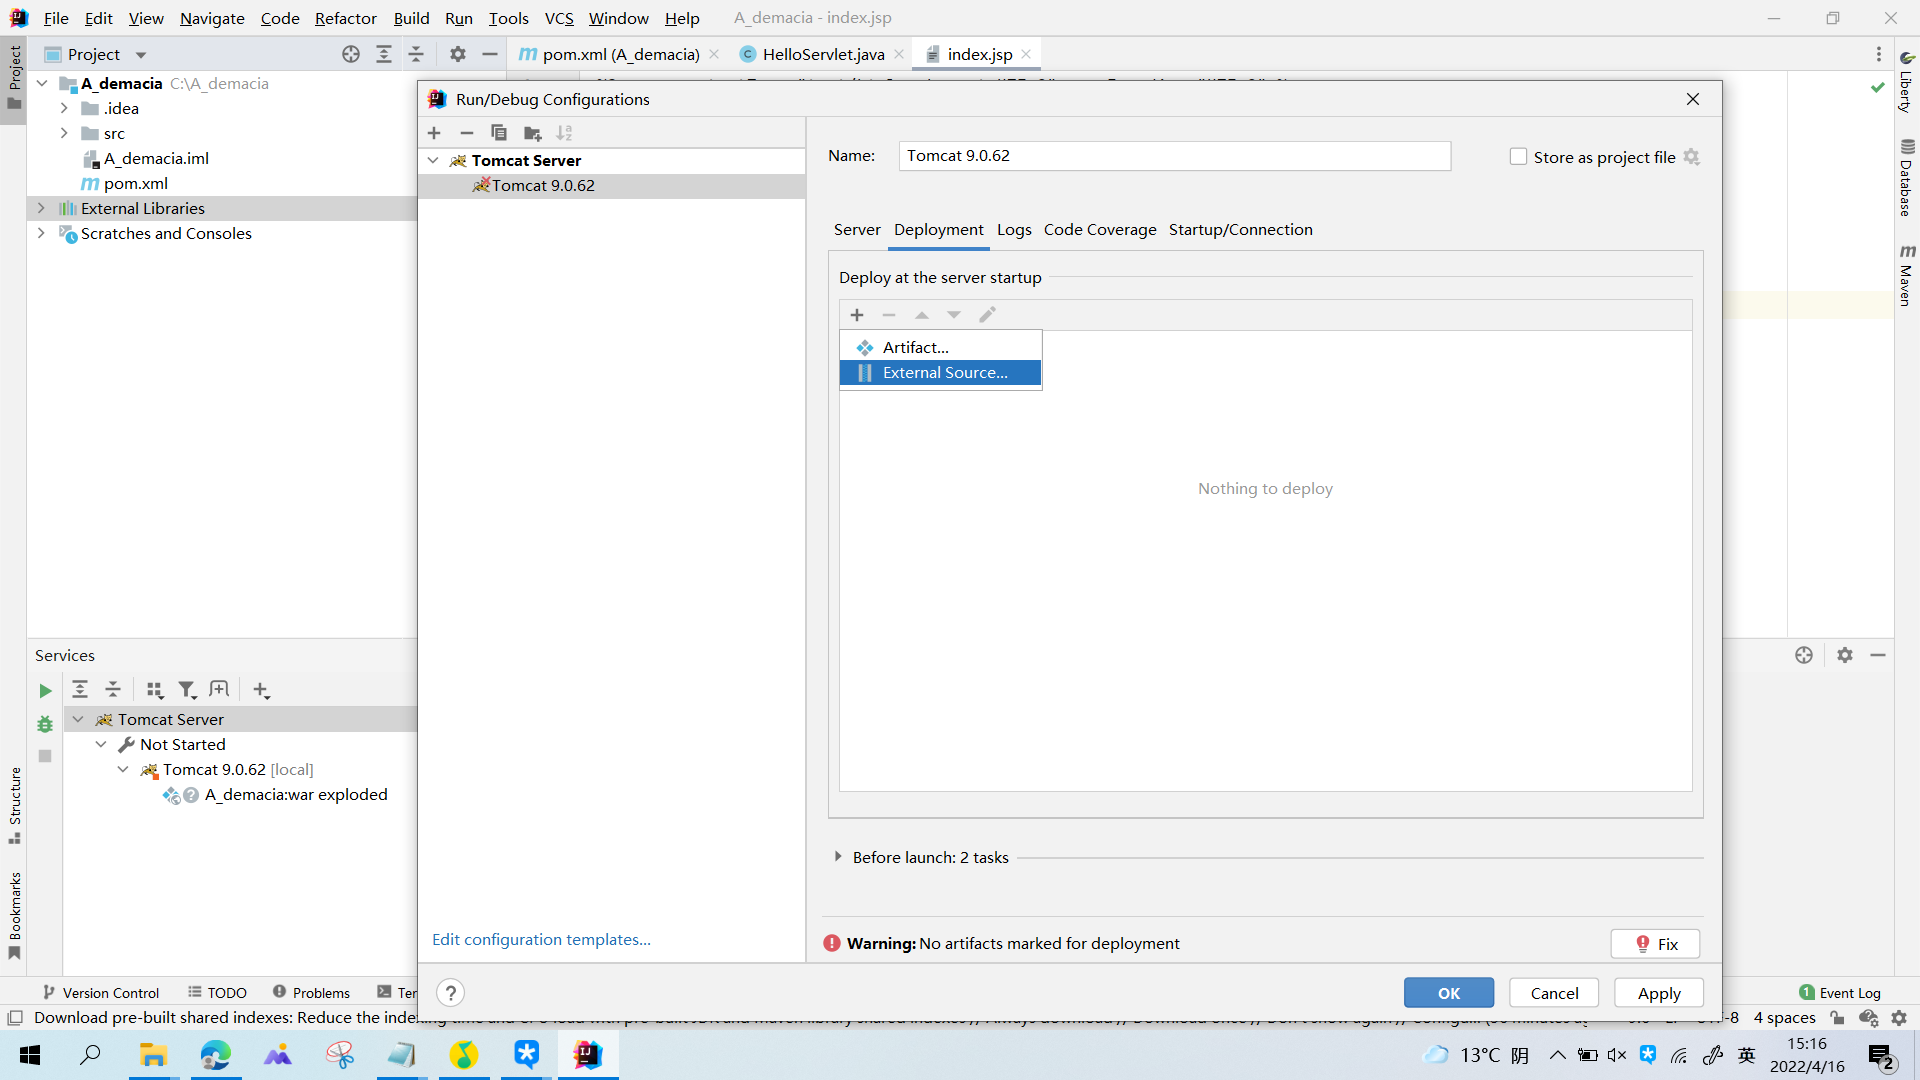Image resolution: width=1920 pixels, height=1080 pixels.
Task: Open File Explorer from taskbar
Action: [x=153, y=1055]
